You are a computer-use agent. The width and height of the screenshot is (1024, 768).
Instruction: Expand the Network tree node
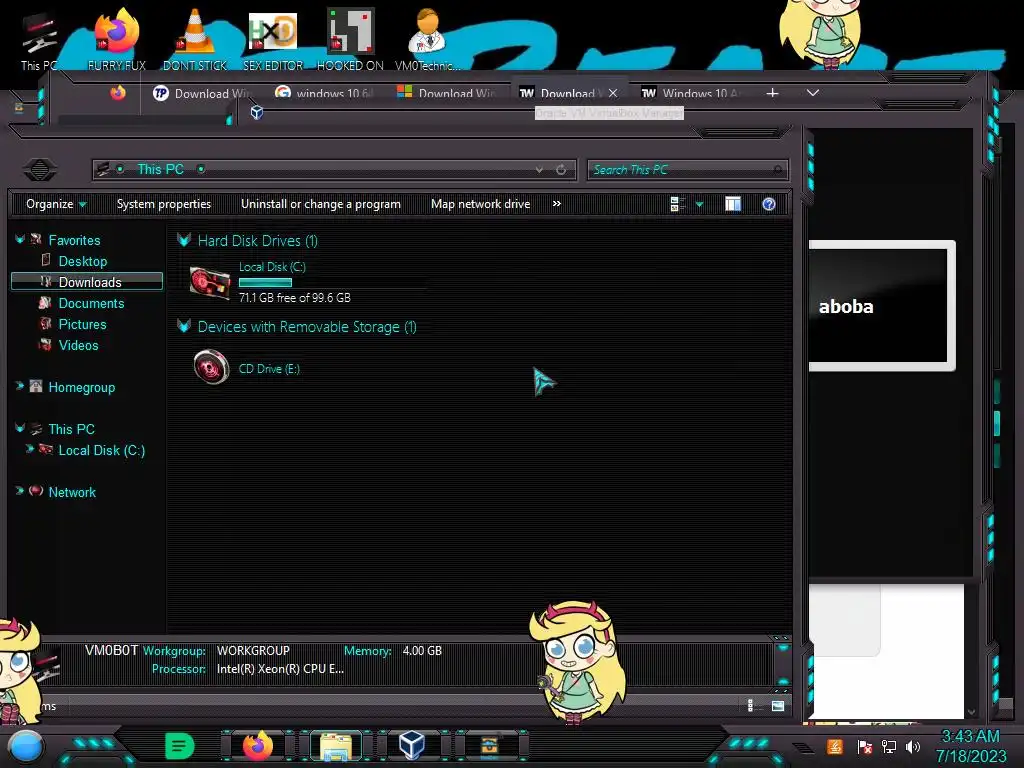20,490
